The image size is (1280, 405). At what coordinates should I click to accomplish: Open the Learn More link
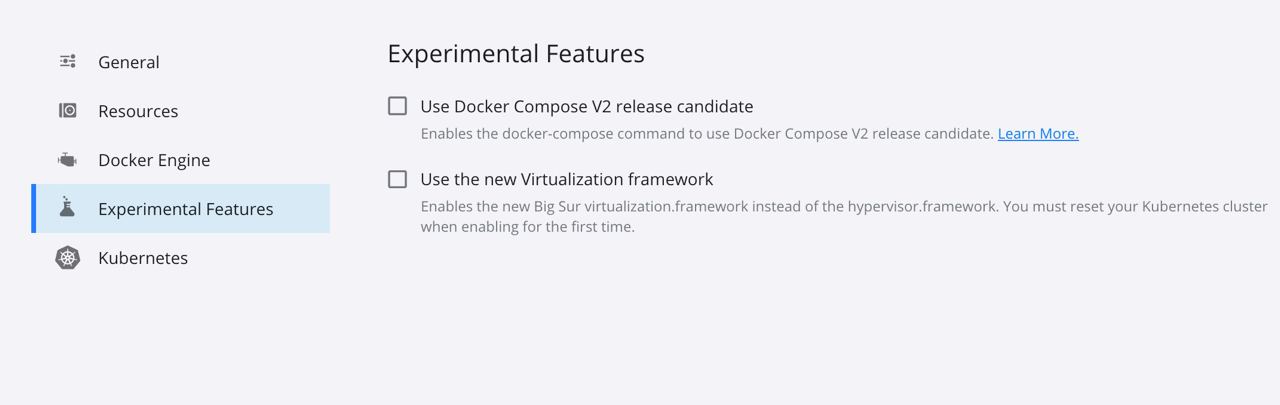[1038, 133]
